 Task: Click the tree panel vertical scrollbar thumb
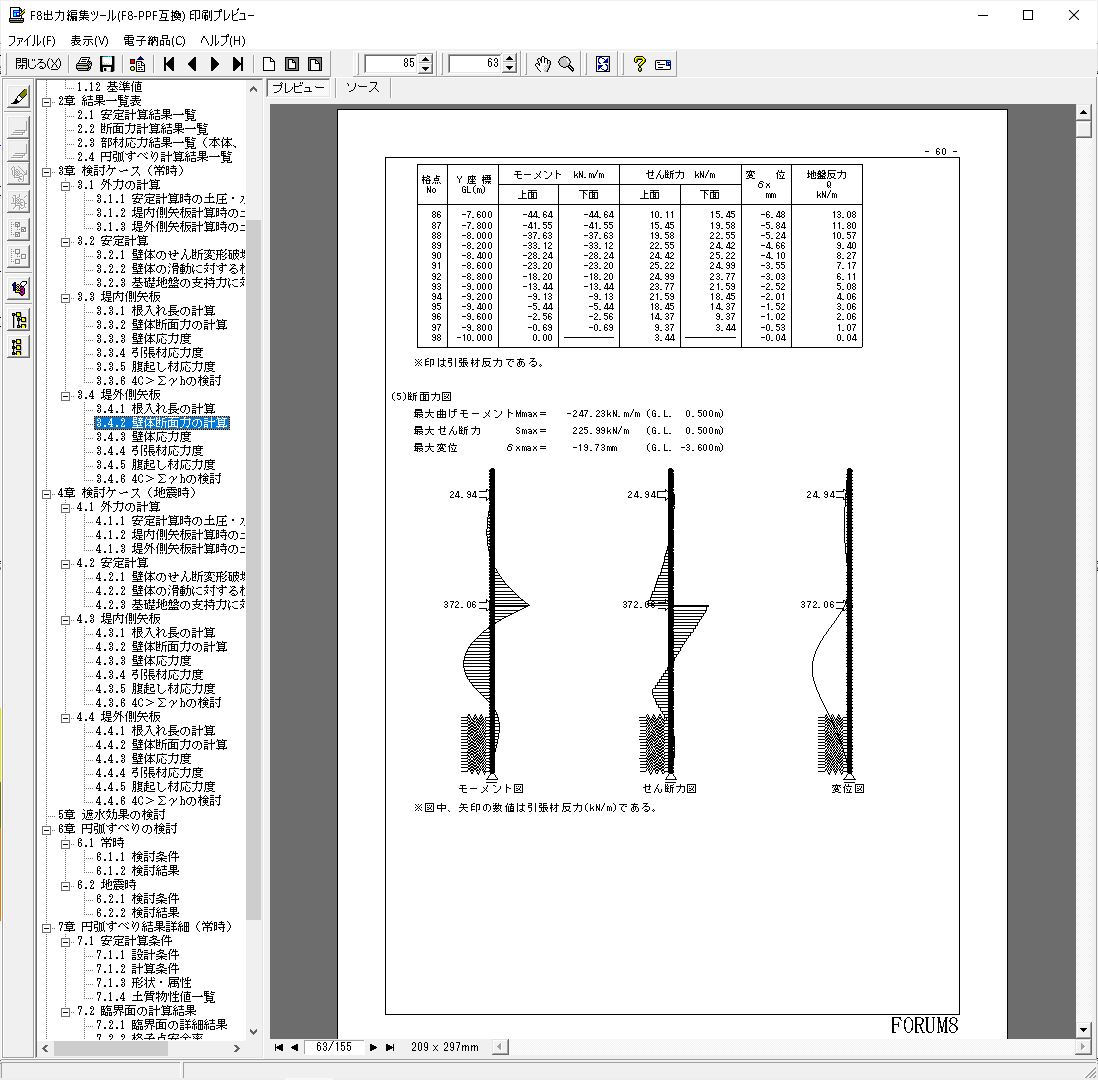tap(253, 569)
